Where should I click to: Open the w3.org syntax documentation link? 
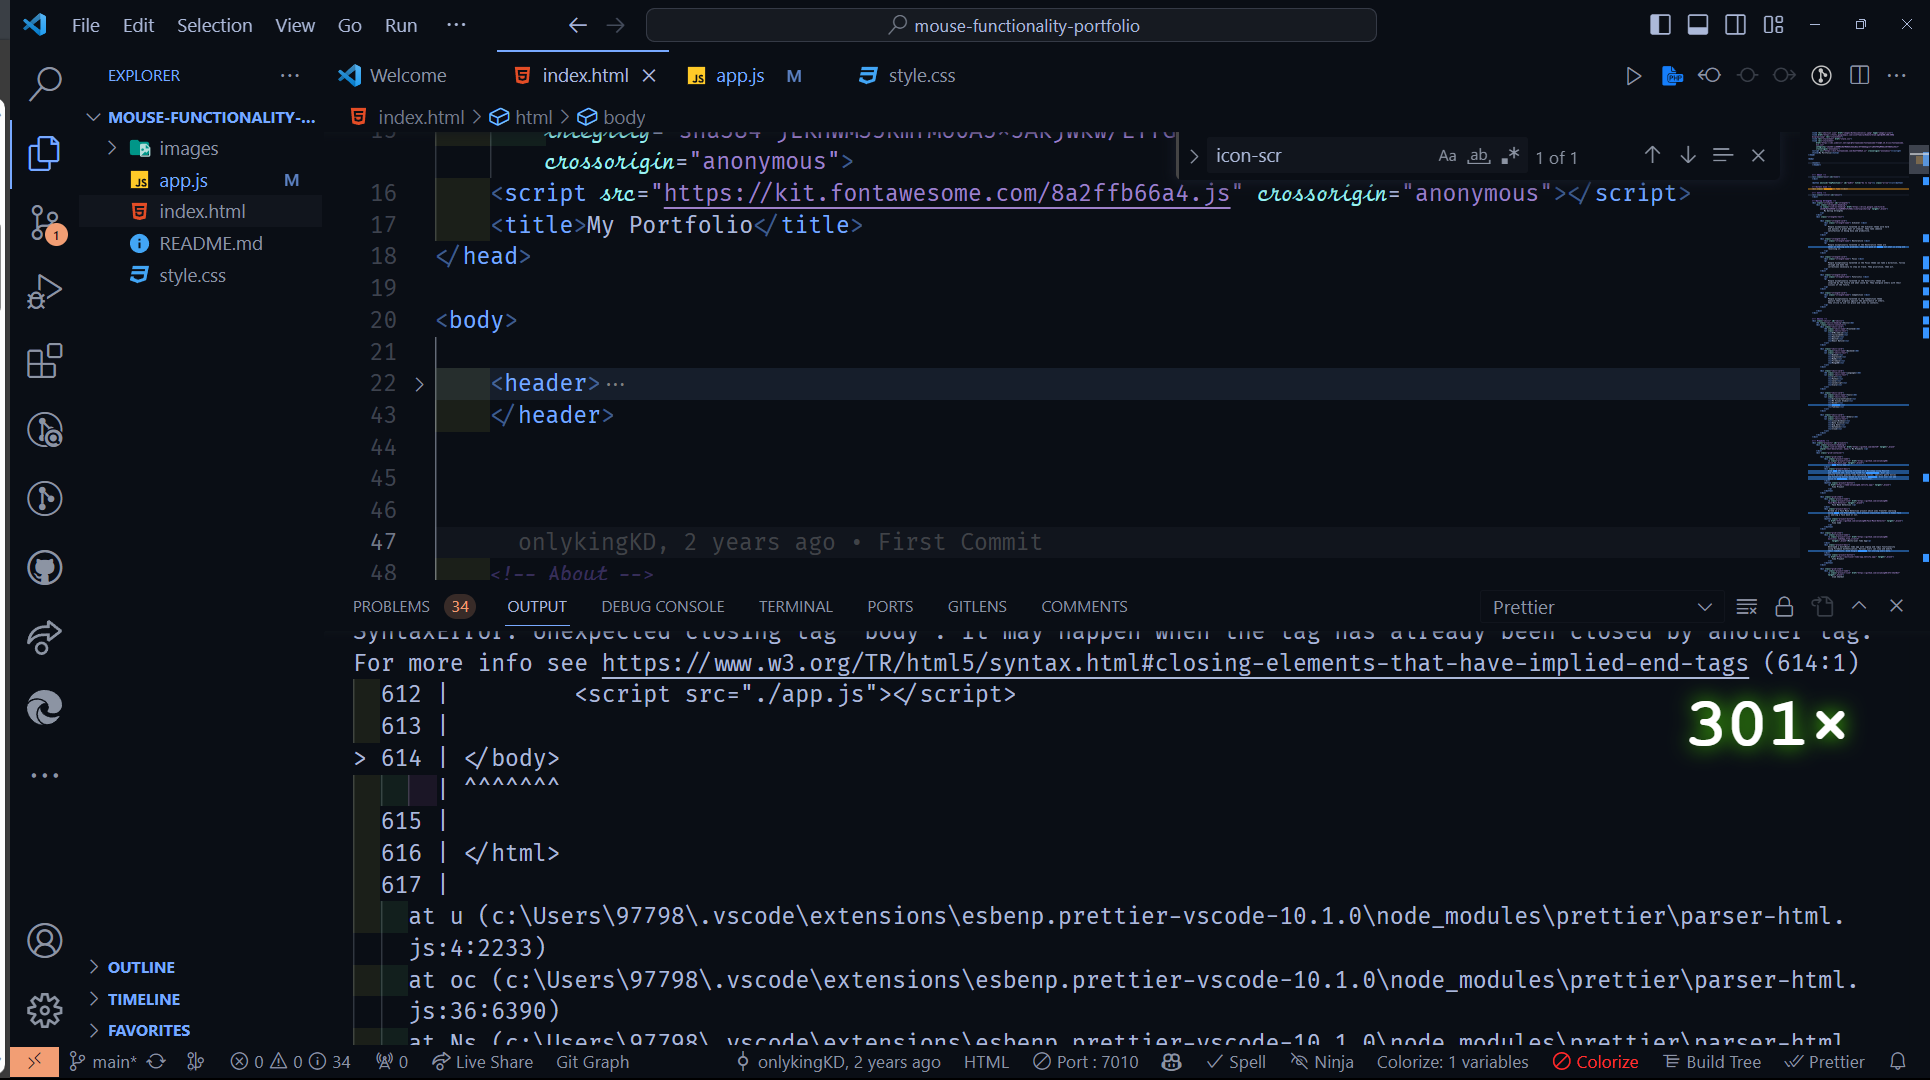[1172, 662]
